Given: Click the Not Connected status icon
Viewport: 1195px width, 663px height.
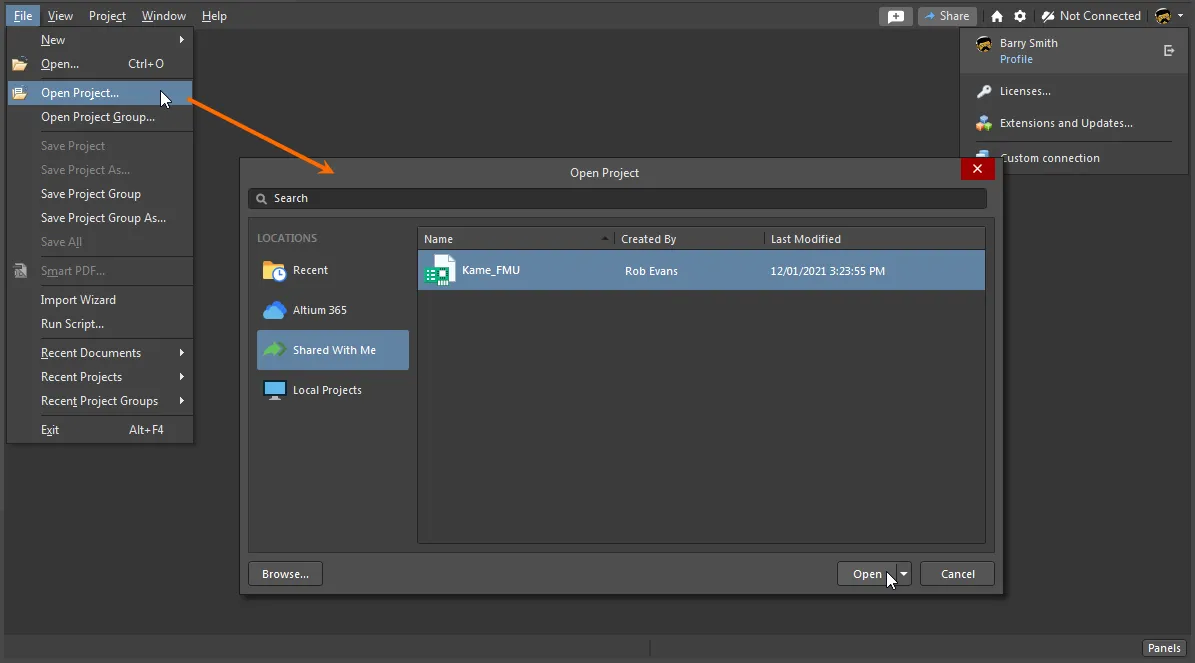Looking at the screenshot, I should pos(1048,16).
